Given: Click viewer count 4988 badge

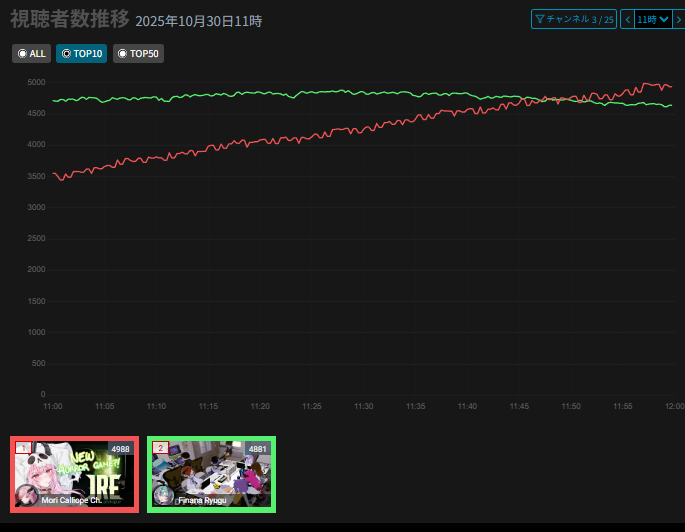Looking at the screenshot, I should click(x=120, y=449).
